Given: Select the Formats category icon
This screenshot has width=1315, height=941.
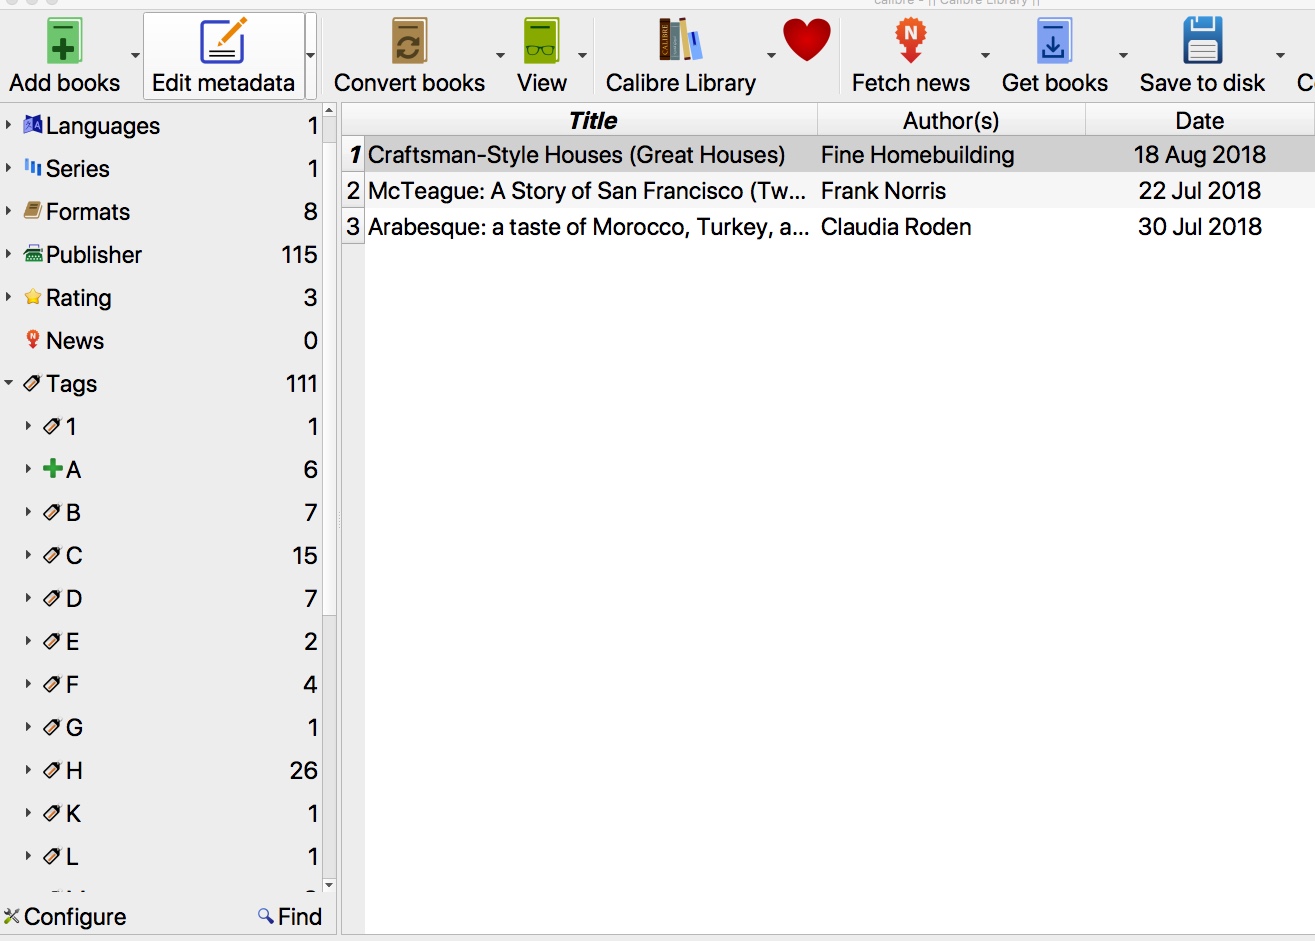Looking at the screenshot, I should 33,211.
